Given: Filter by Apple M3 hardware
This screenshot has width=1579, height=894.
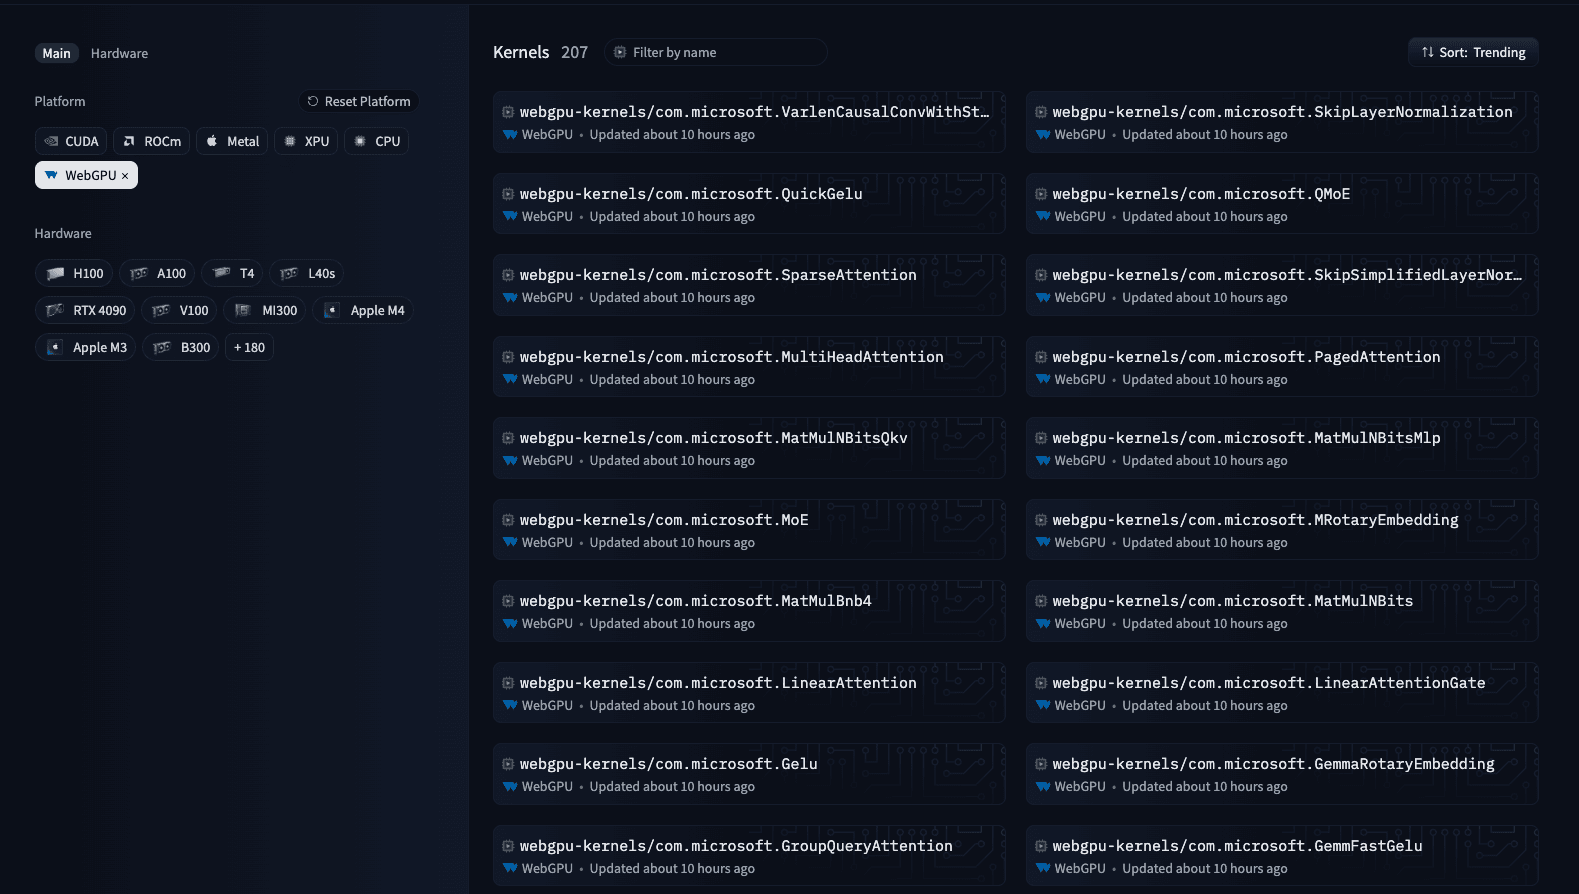Looking at the screenshot, I should [85, 347].
